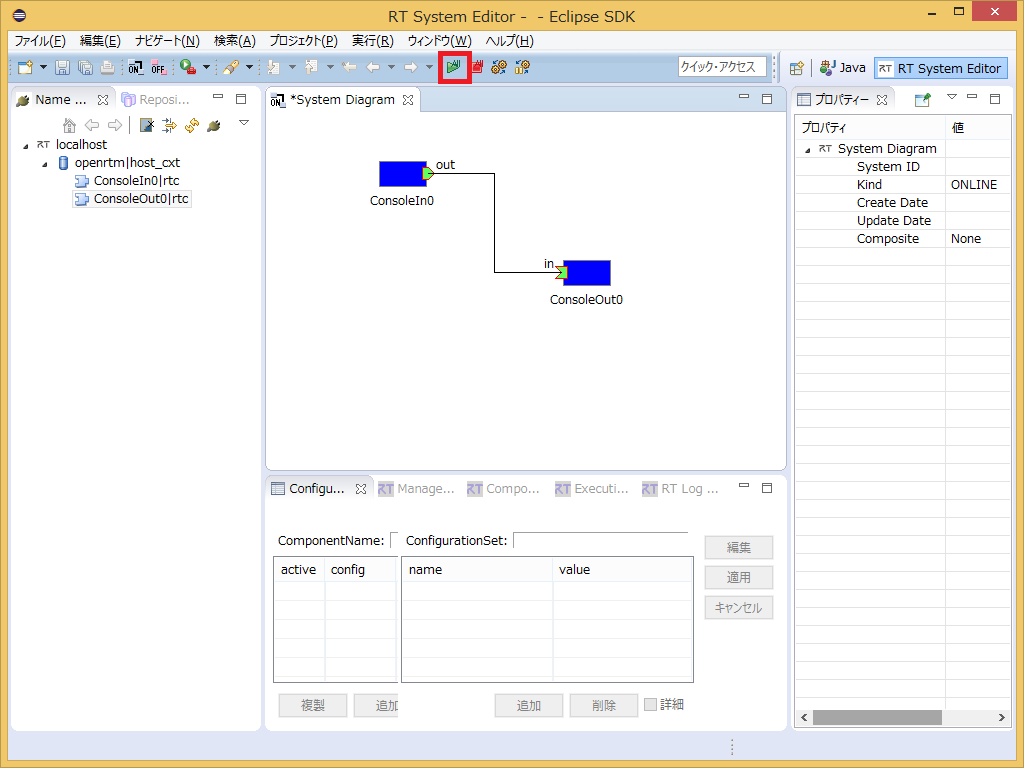
Task: Open a new online System Editor (ON icon)
Action: tap(135, 67)
